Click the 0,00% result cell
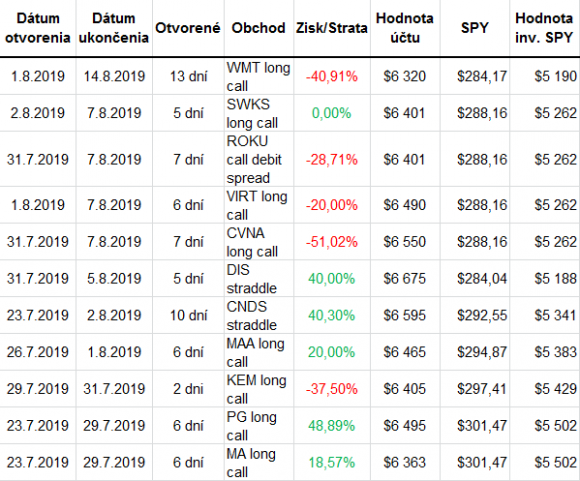The image size is (580, 481). [331, 113]
